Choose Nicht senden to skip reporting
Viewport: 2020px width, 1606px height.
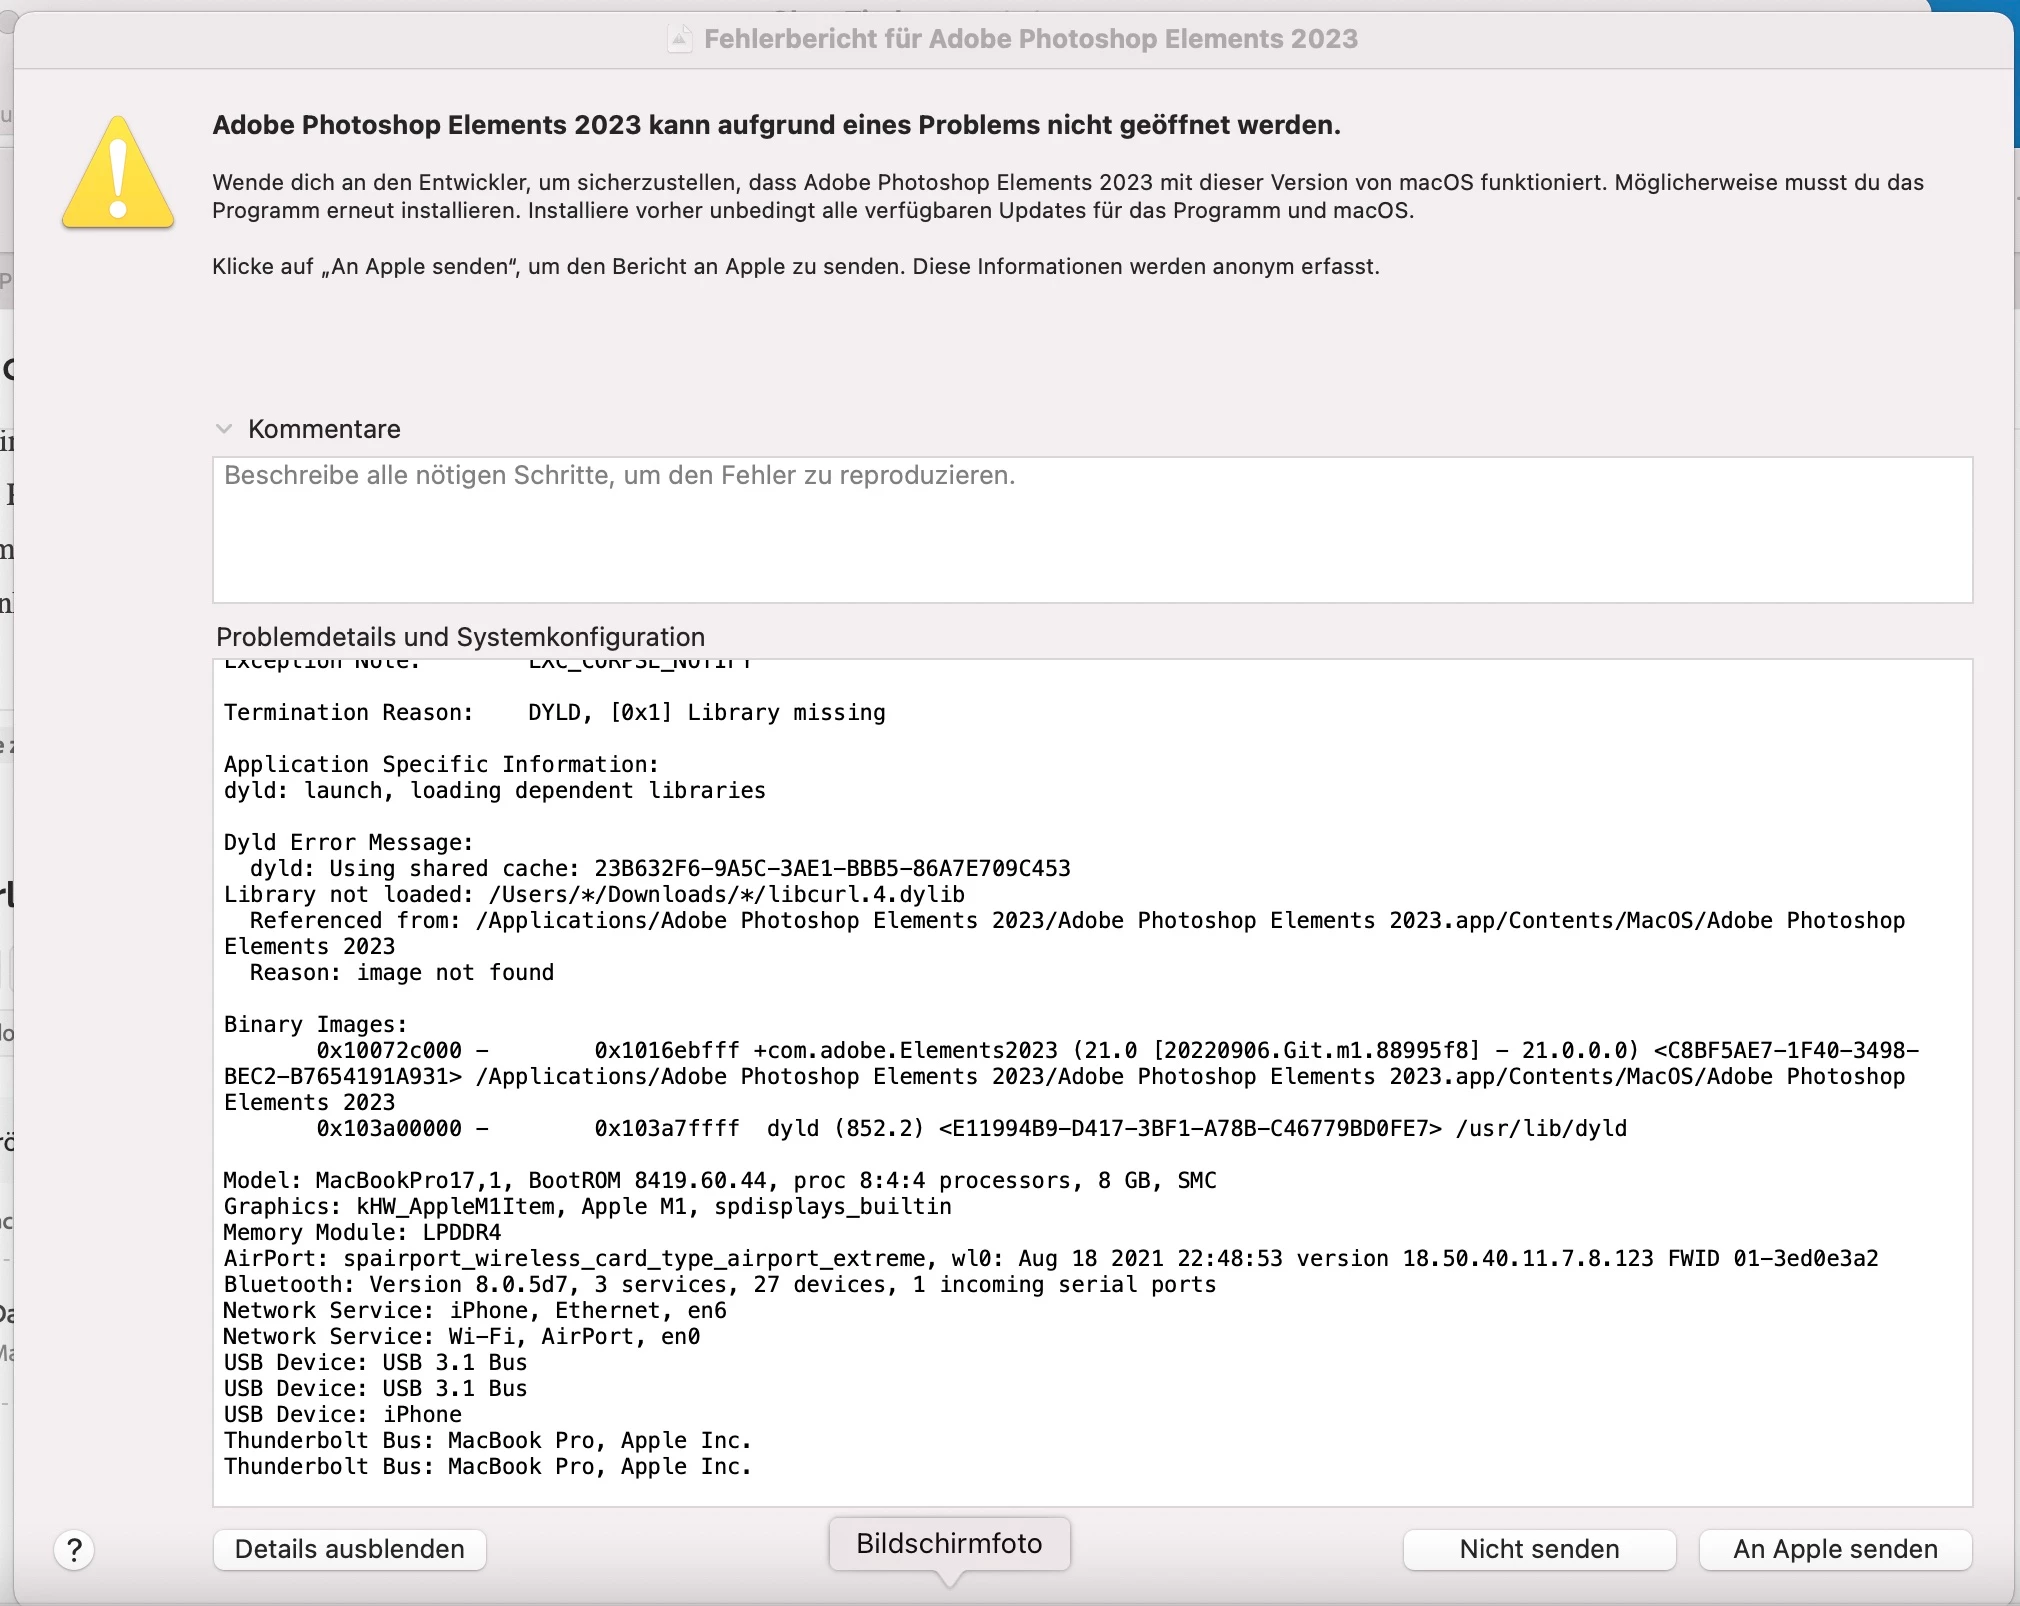[x=1538, y=1549]
